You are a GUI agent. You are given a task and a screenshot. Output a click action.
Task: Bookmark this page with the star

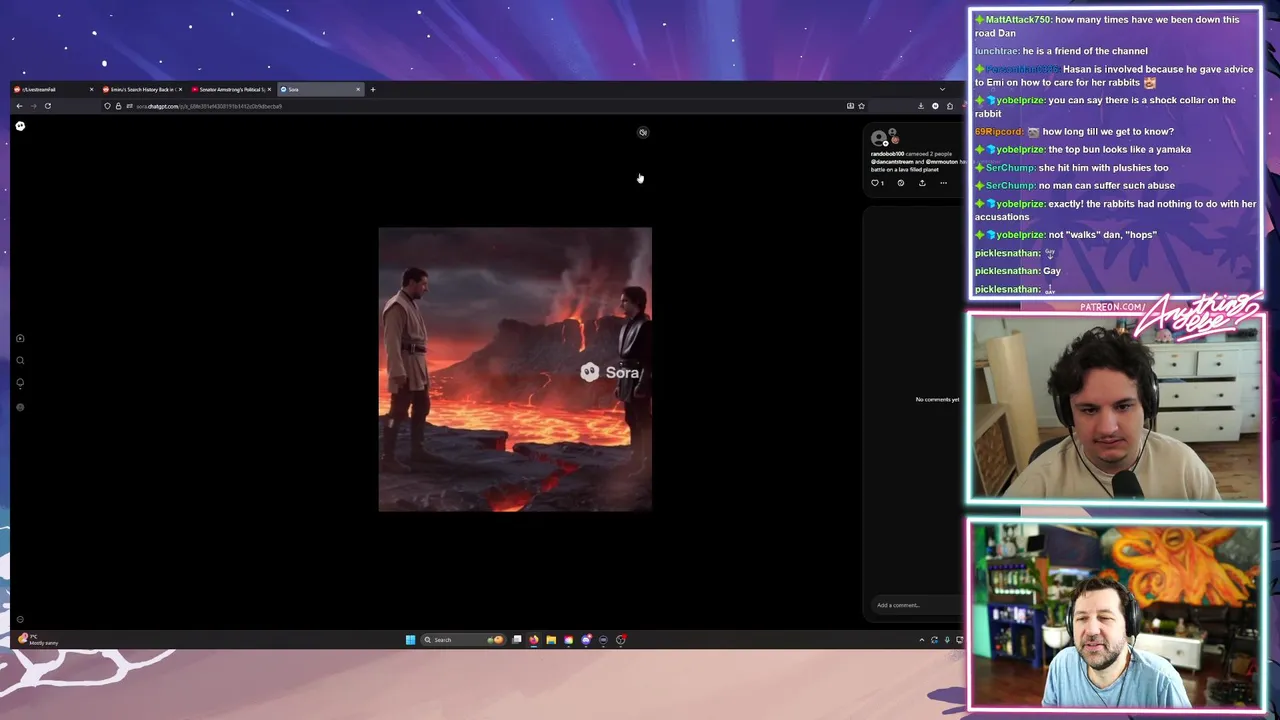[861, 106]
